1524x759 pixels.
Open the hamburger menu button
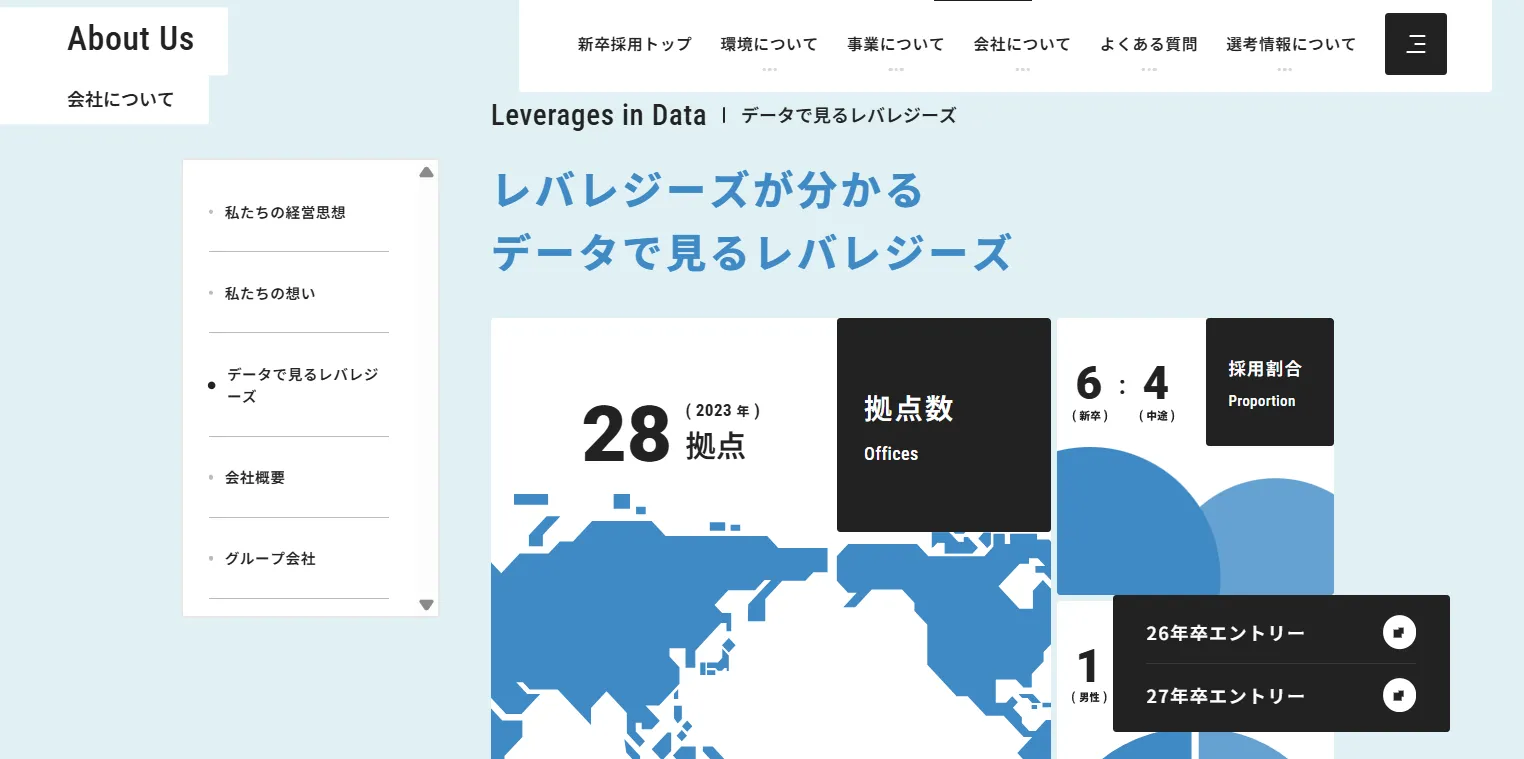1415,44
